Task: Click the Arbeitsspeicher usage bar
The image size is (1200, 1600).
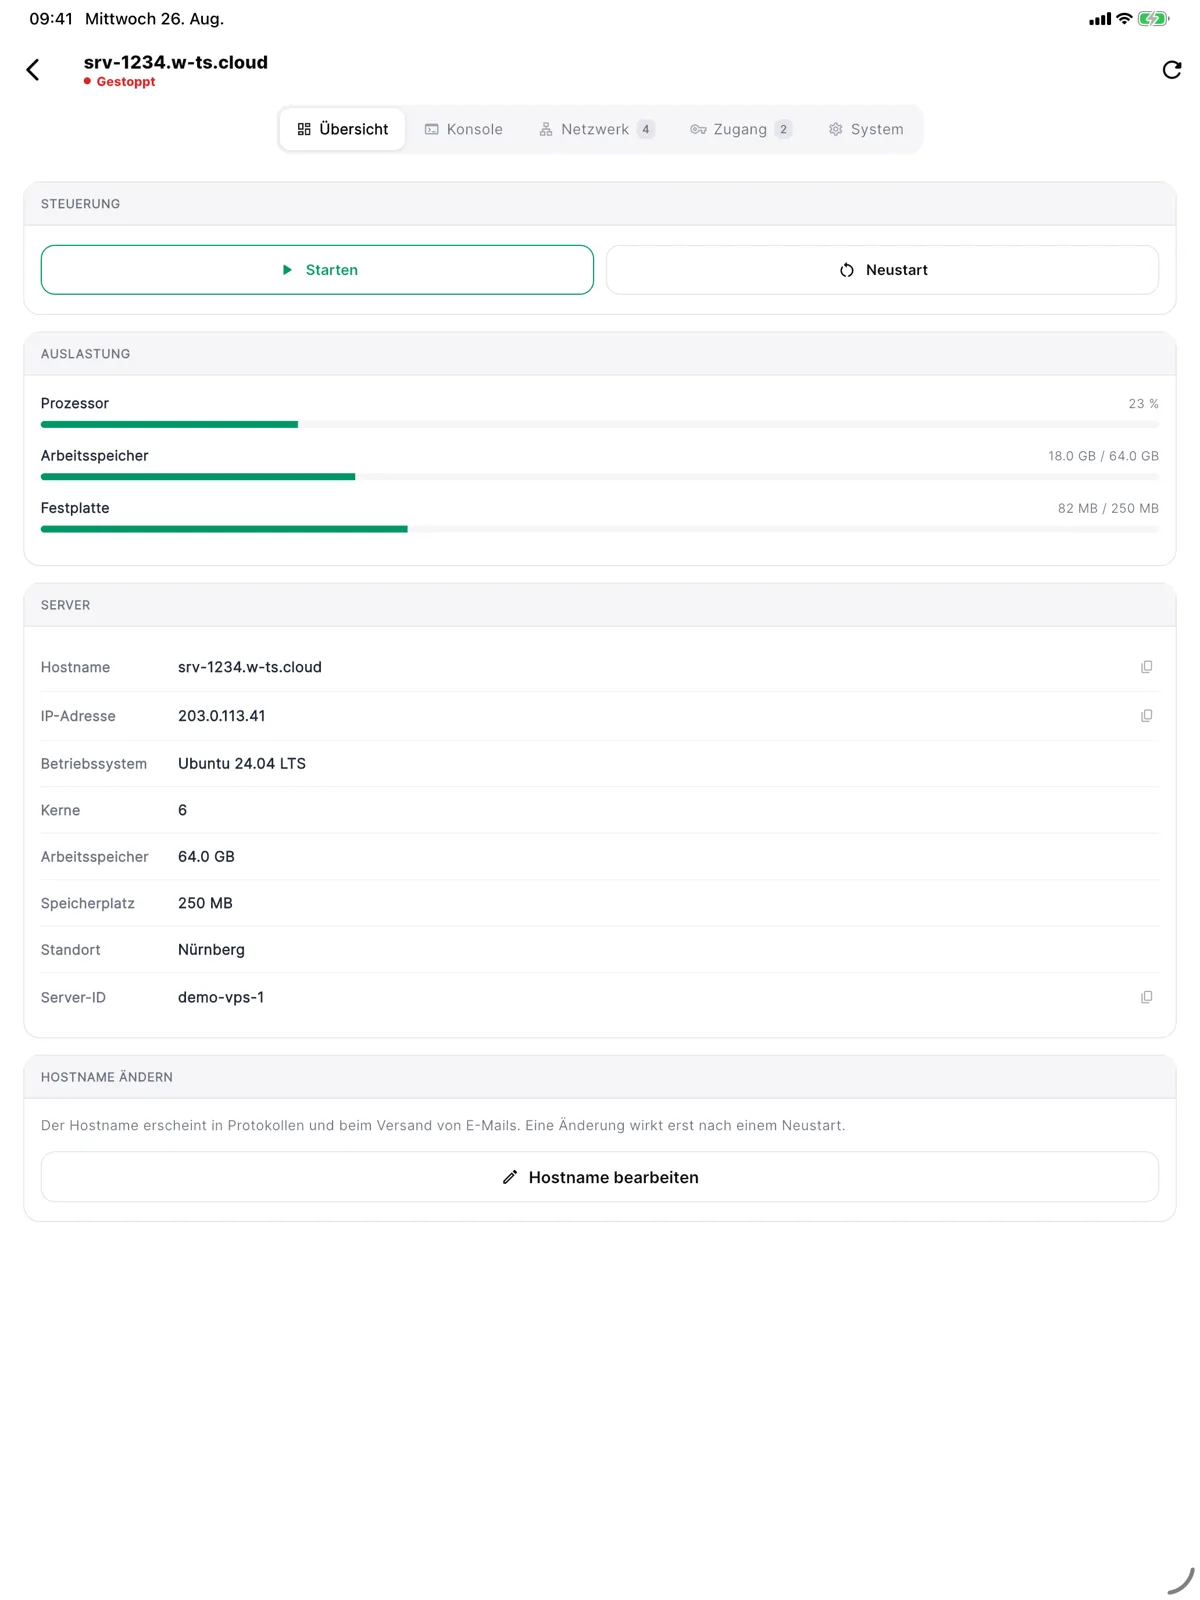Action: (600, 477)
